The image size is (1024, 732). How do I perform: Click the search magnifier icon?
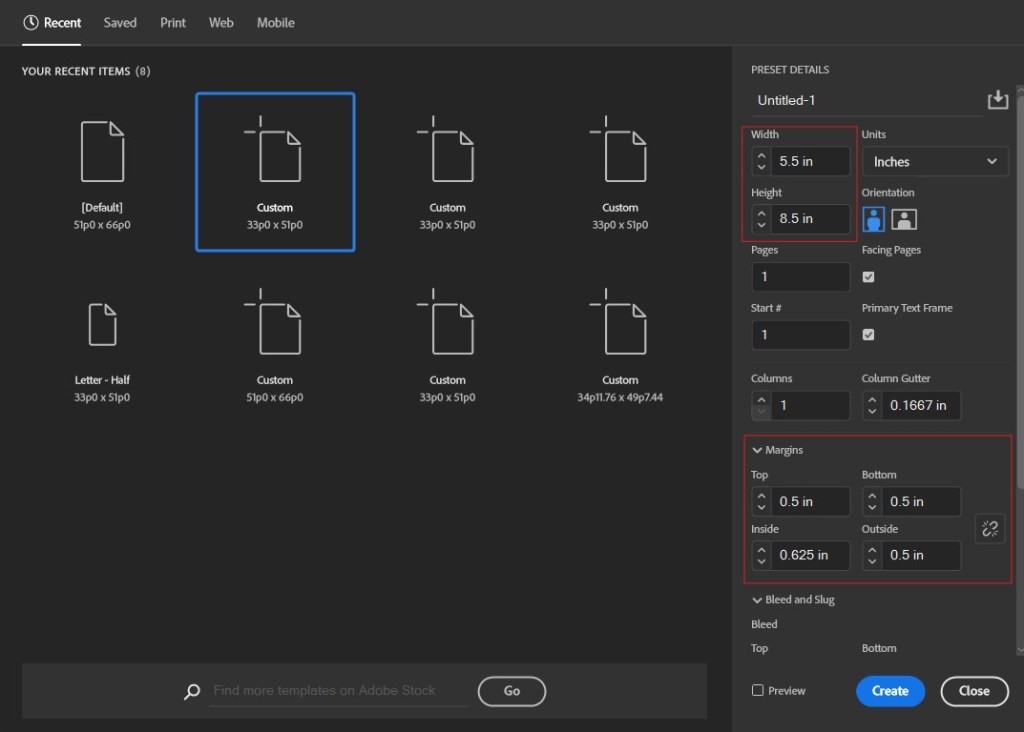(192, 691)
